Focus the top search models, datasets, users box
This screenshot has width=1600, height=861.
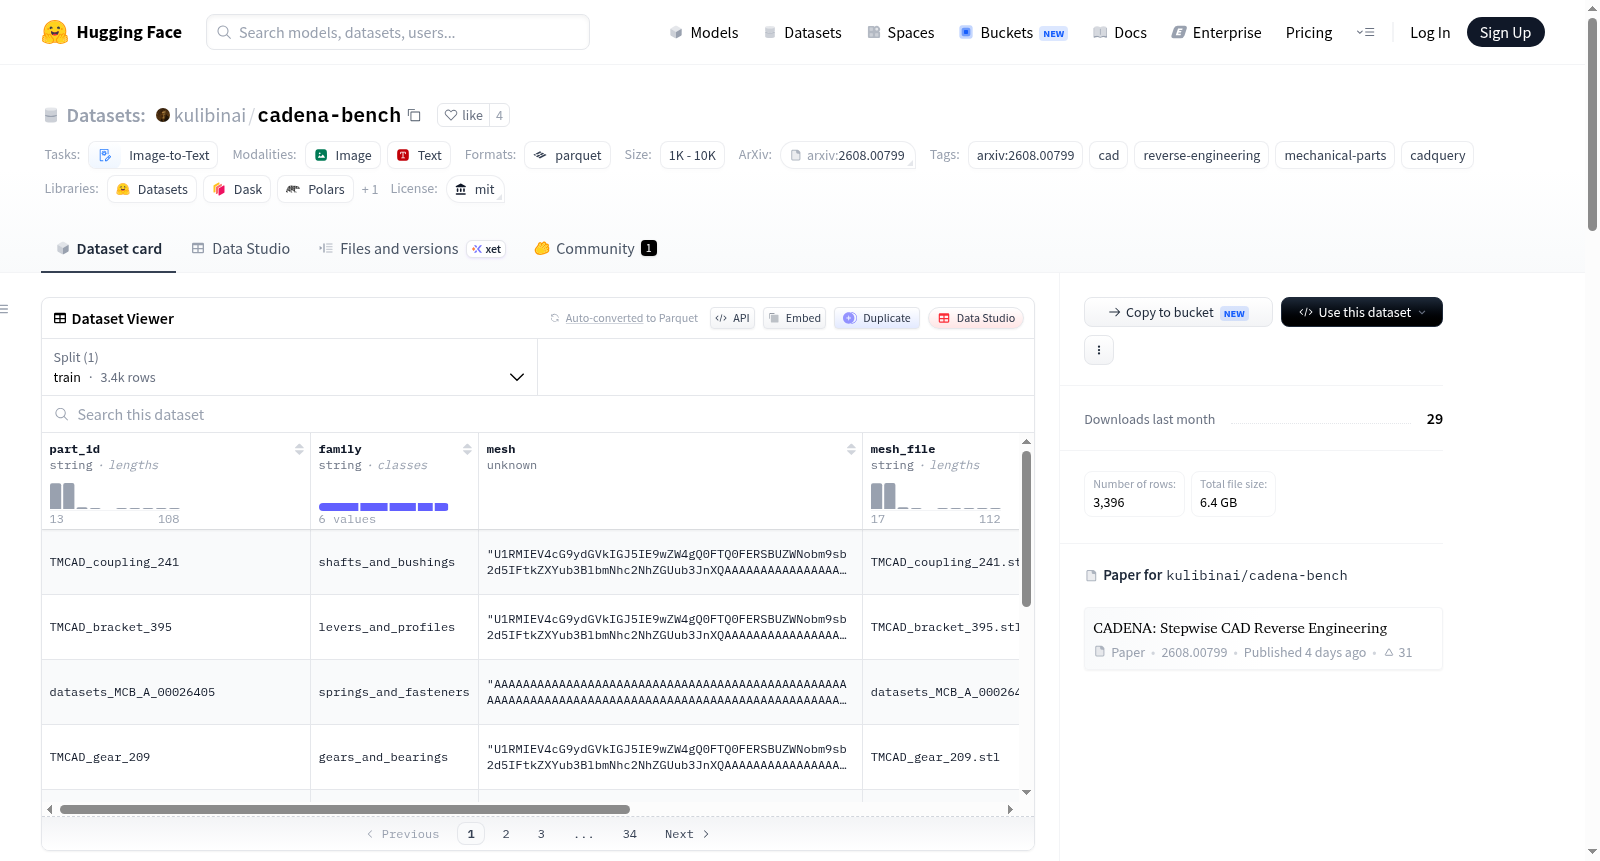pyautogui.click(x=398, y=32)
